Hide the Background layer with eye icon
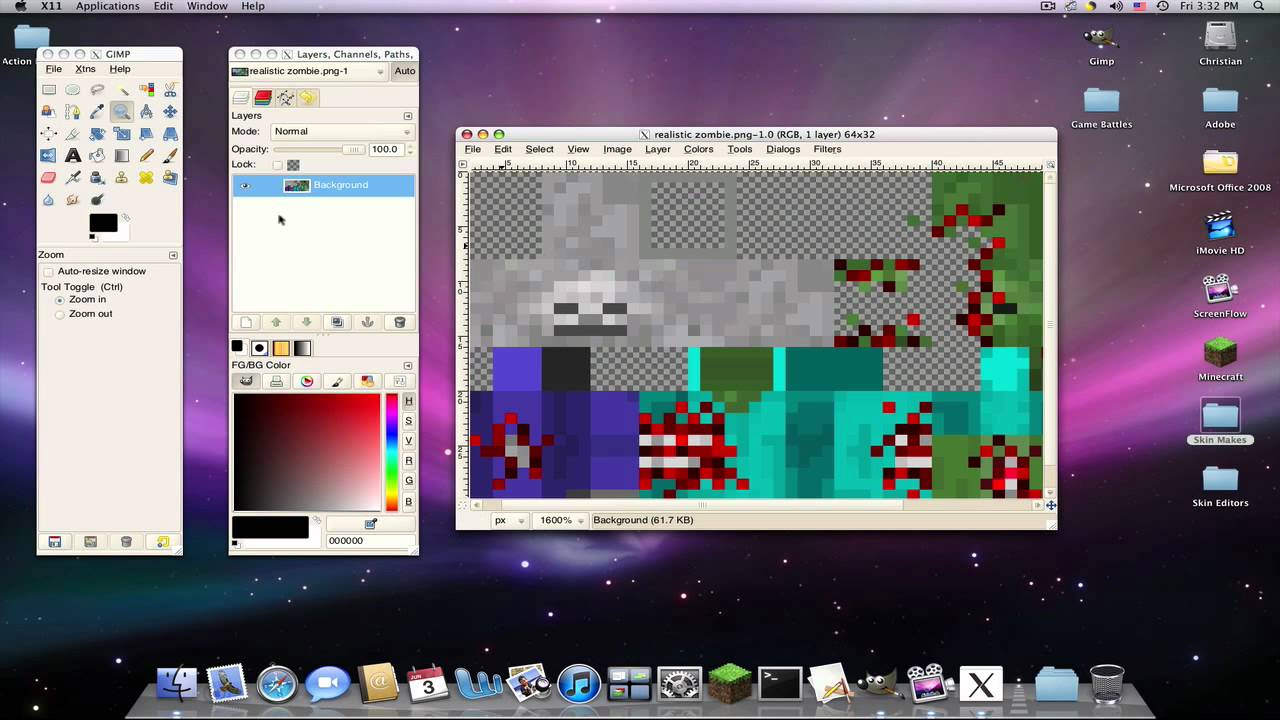The image size is (1280, 720). pyautogui.click(x=245, y=185)
